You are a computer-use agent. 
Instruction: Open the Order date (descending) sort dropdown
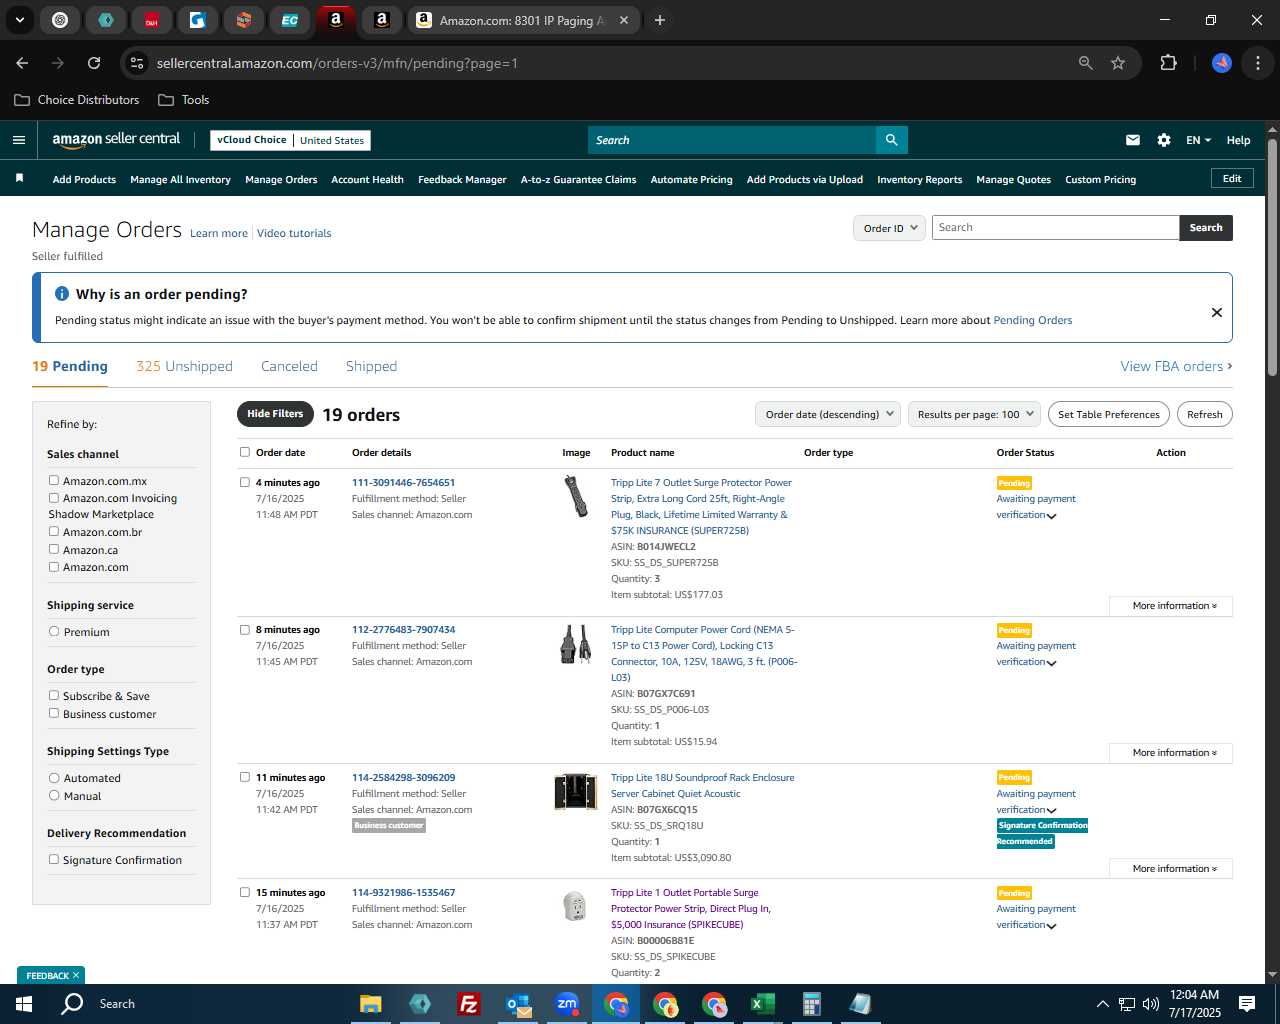(x=828, y=414)
